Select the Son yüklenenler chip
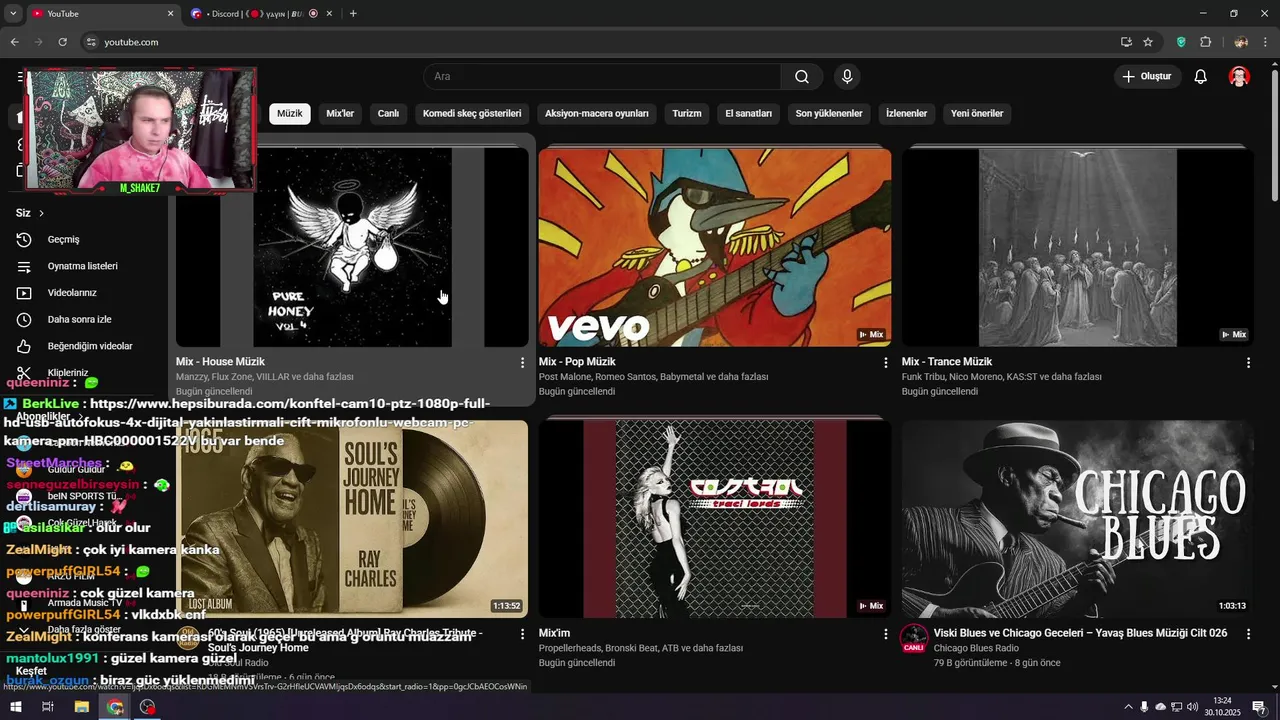1280x720 pixels. click(829, 114)
